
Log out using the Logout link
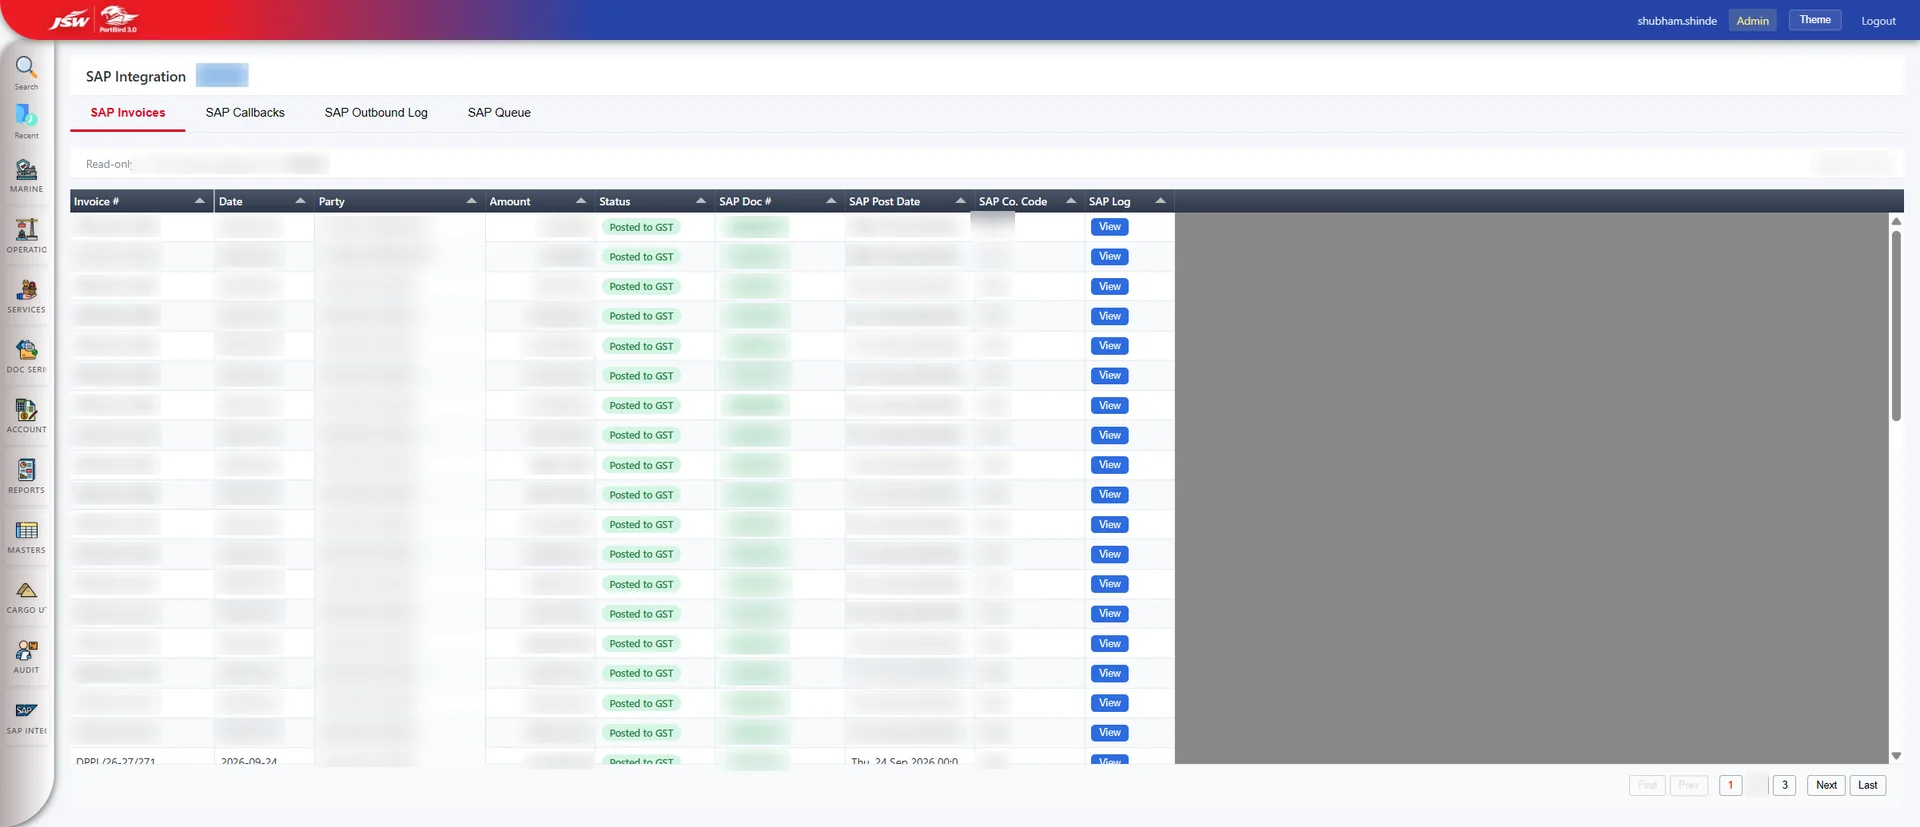point(1878,21)
